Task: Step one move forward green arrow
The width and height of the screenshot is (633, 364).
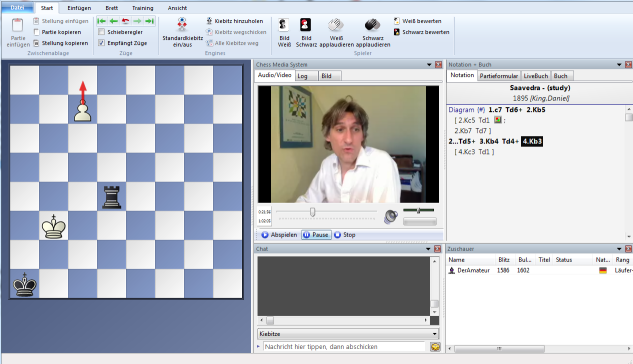Action: tap(138, 21)
